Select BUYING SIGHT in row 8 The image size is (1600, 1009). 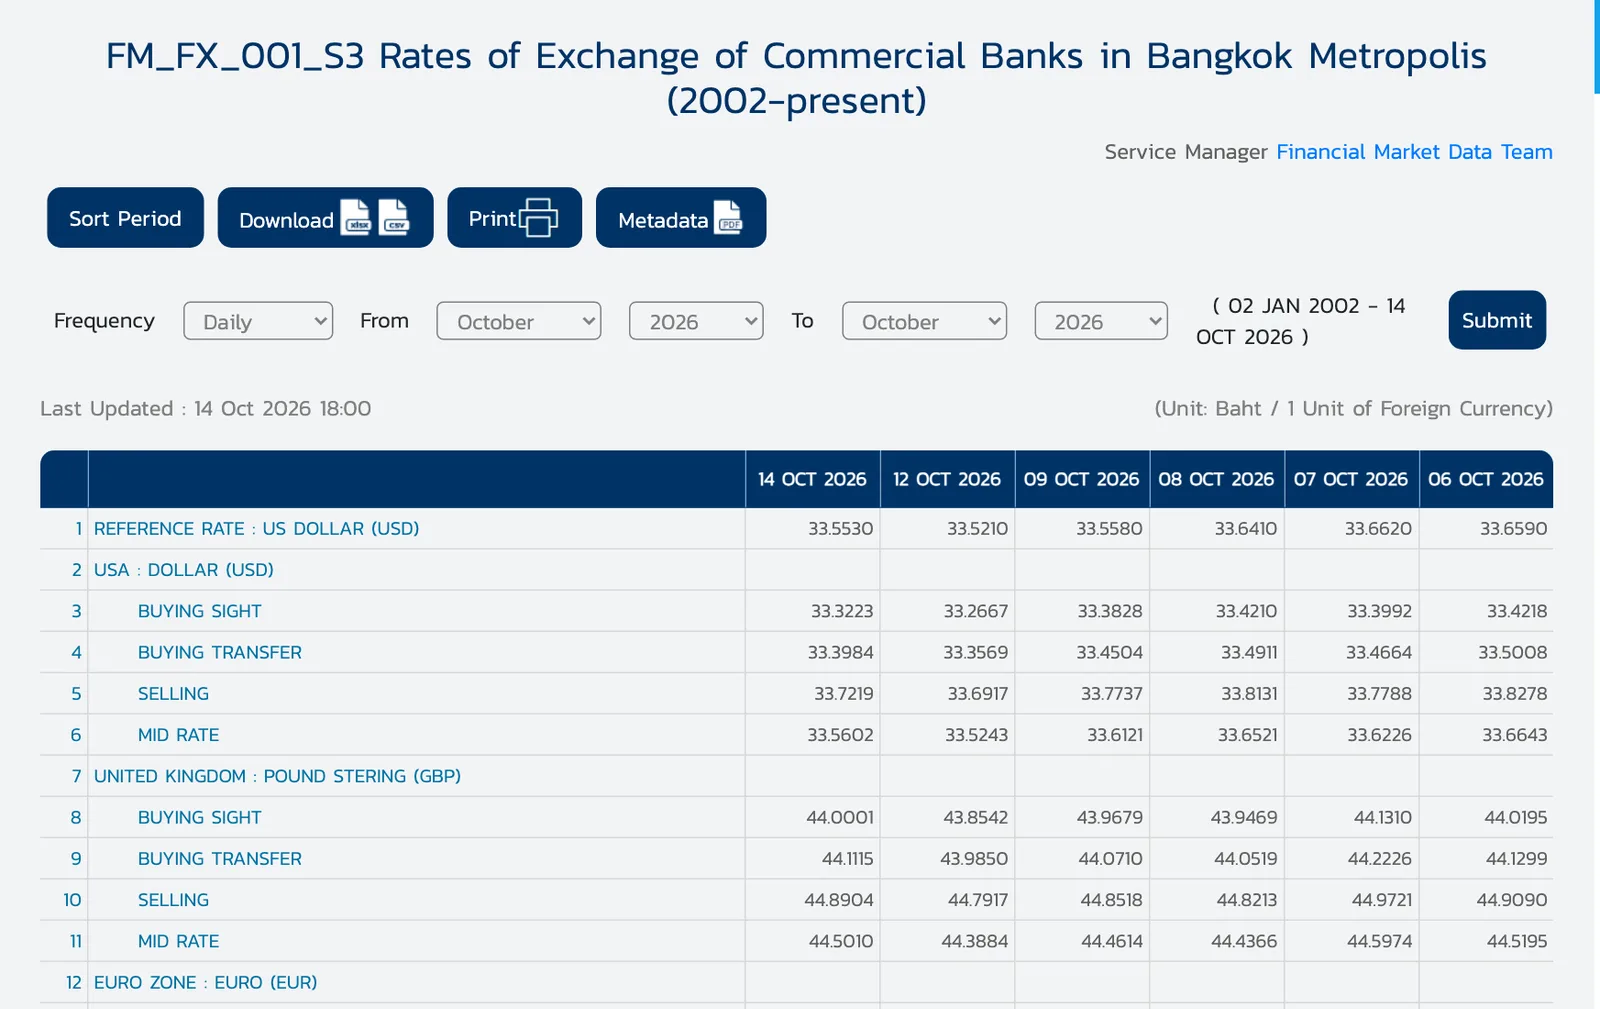200,817
